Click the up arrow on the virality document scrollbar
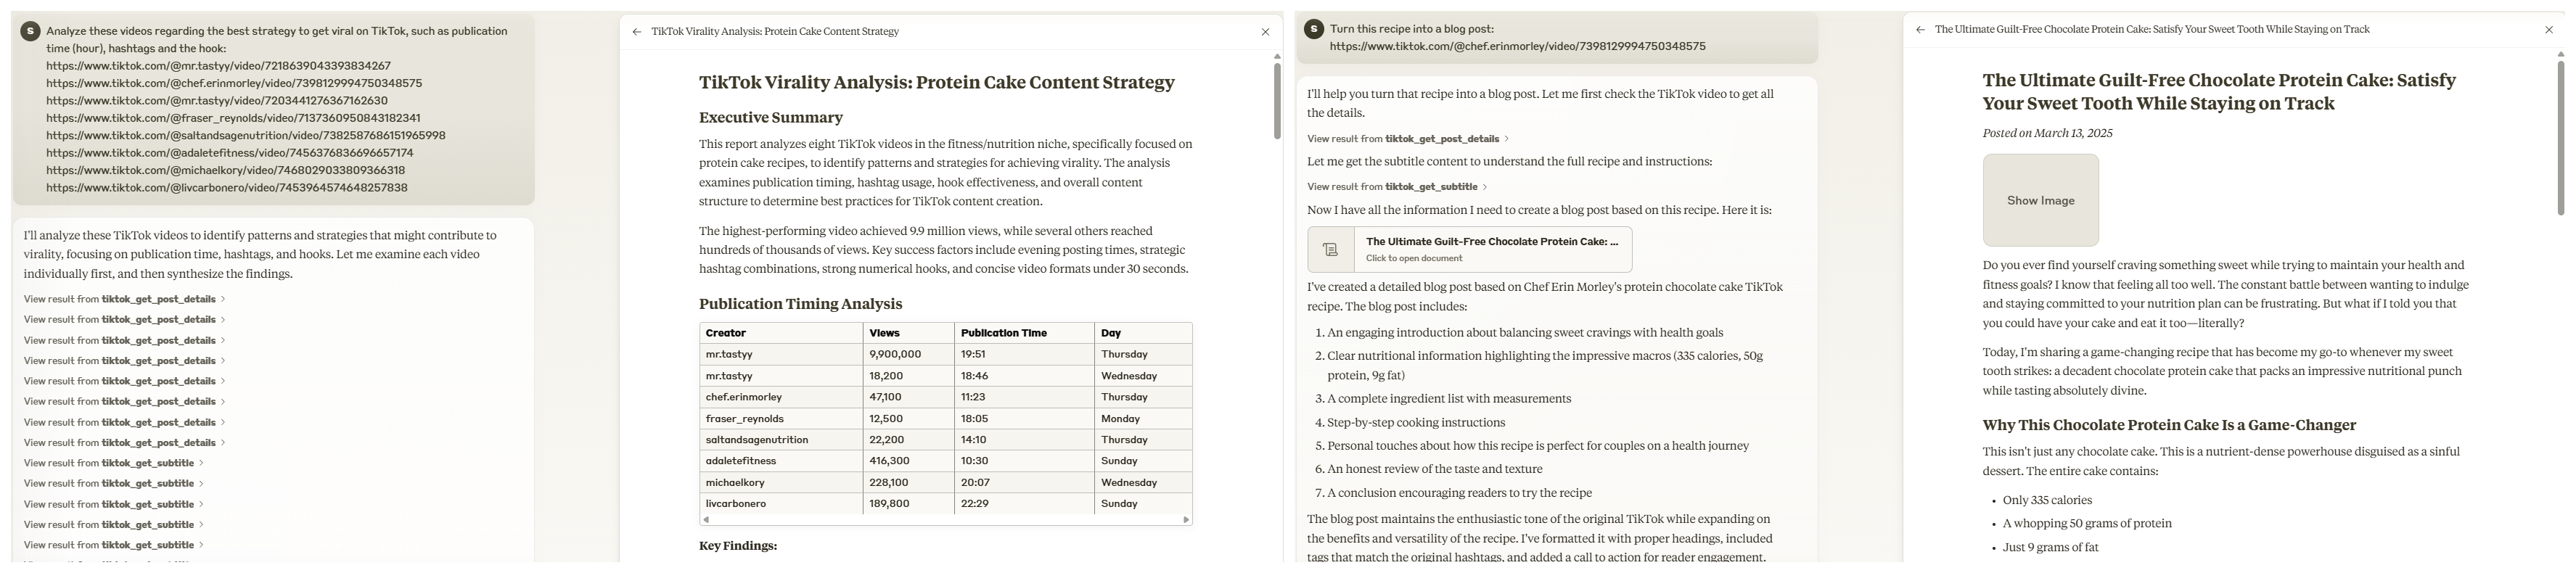Image resolution: width=2576 pixels, height=573 pixels. (1276, 57)
